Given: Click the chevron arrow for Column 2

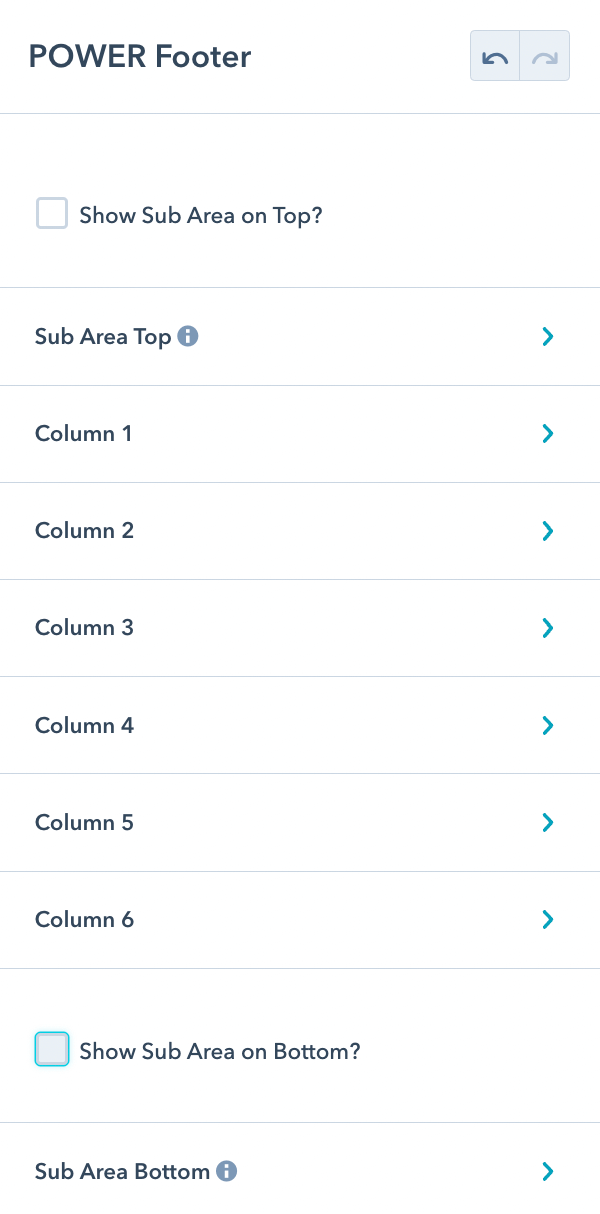Looking at the screenshot, I should point(547,531).
